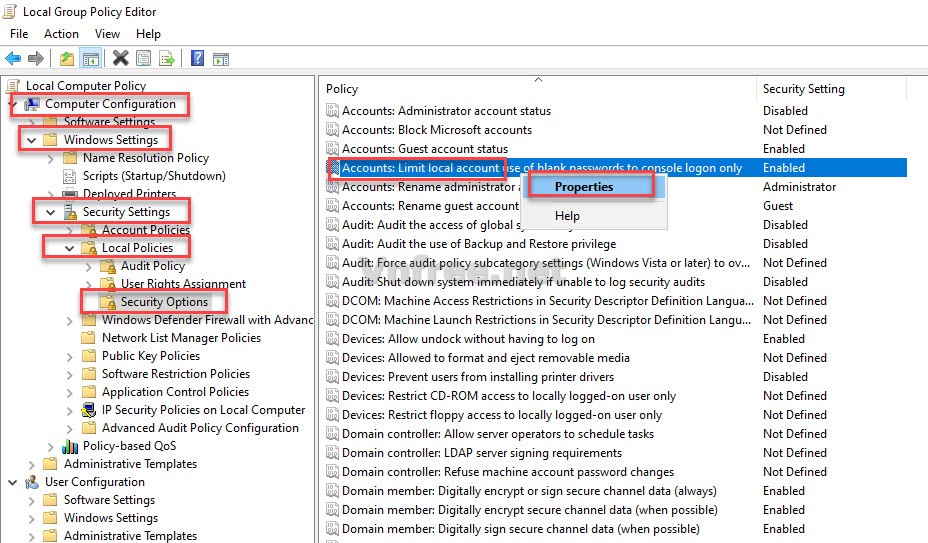Click the Local Group Policy Editor title icon
This screenshot has height=543, width=928.
tap(10, 11)
